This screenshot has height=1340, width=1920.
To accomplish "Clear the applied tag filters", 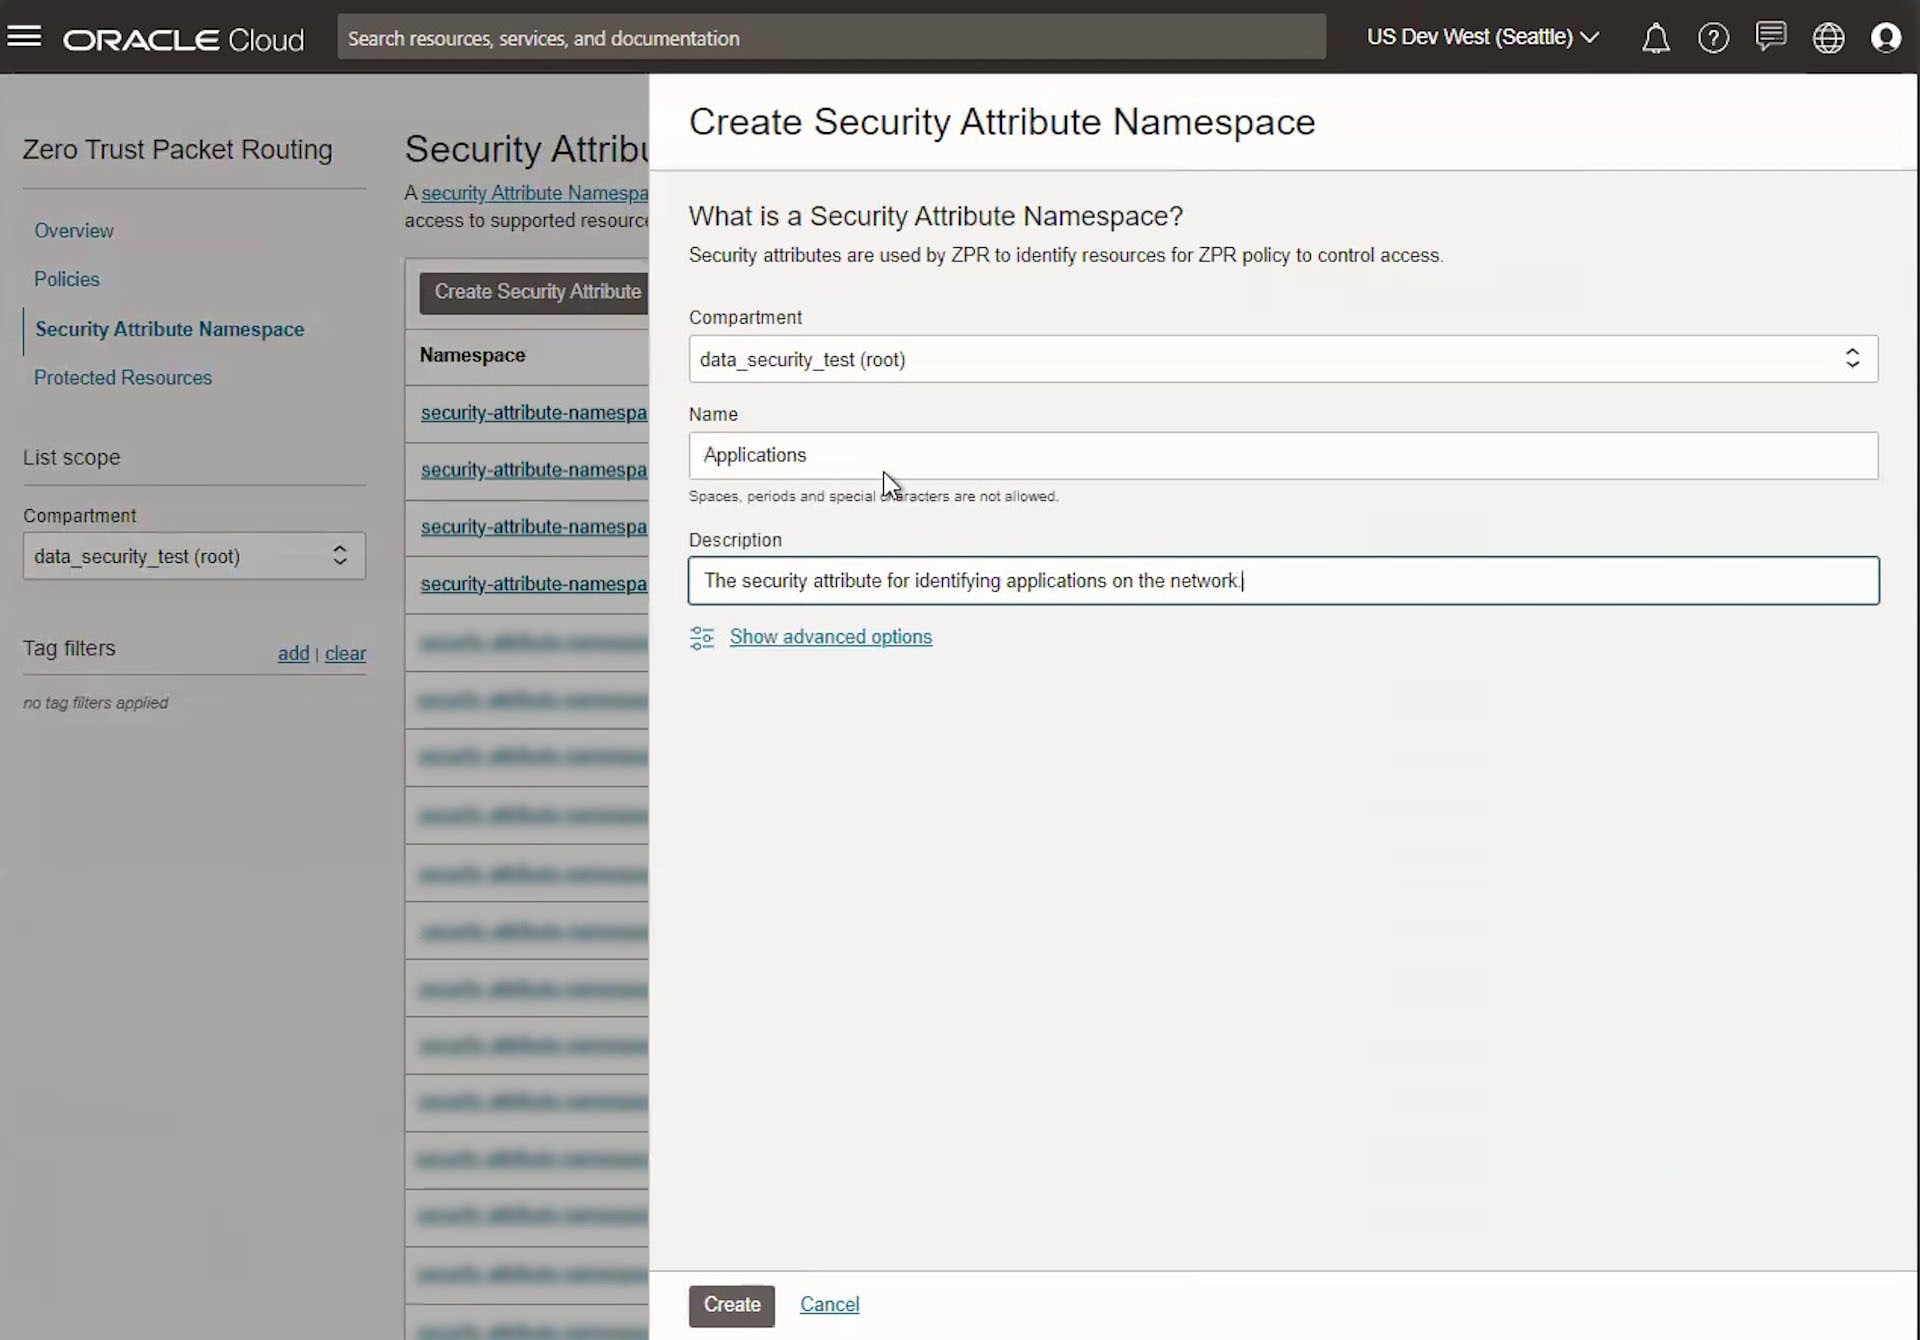I will pos(345,653).
